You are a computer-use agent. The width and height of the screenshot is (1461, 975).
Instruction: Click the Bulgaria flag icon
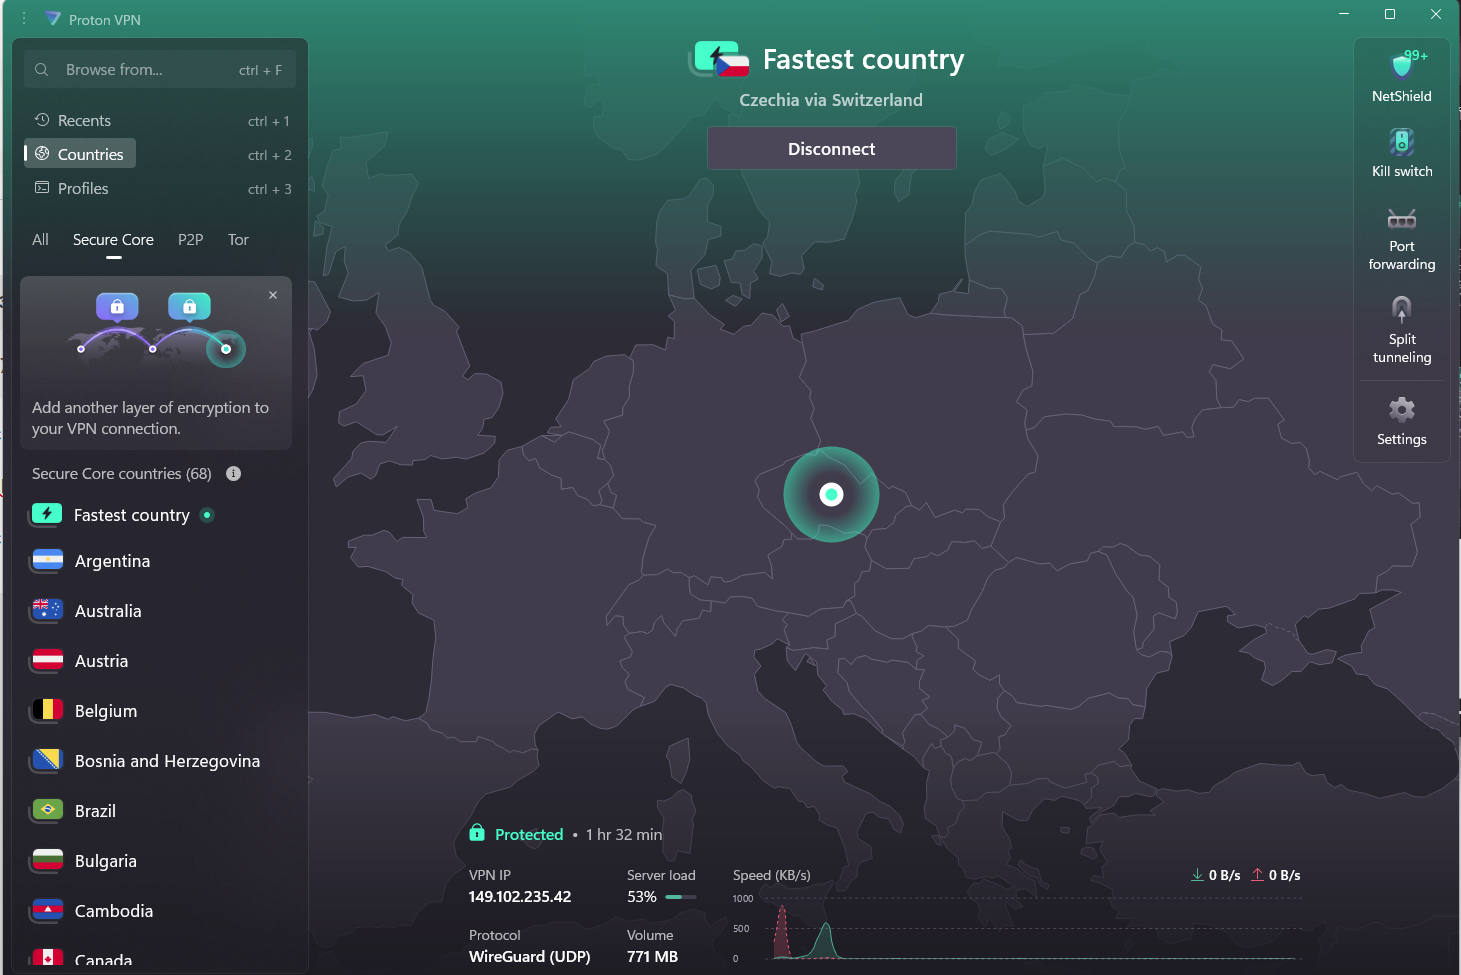(47, 861)
